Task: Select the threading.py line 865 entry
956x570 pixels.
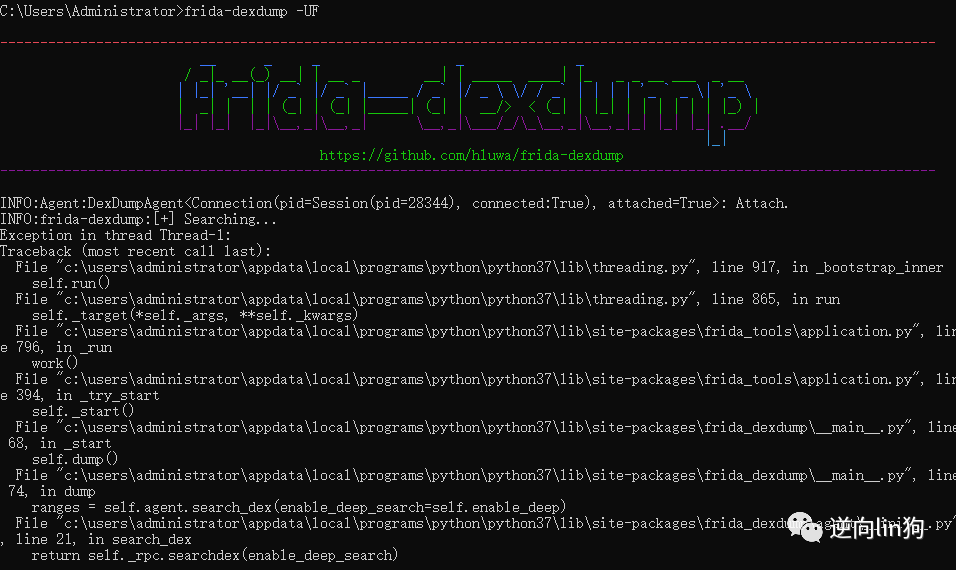Action: tap(428, 299)
